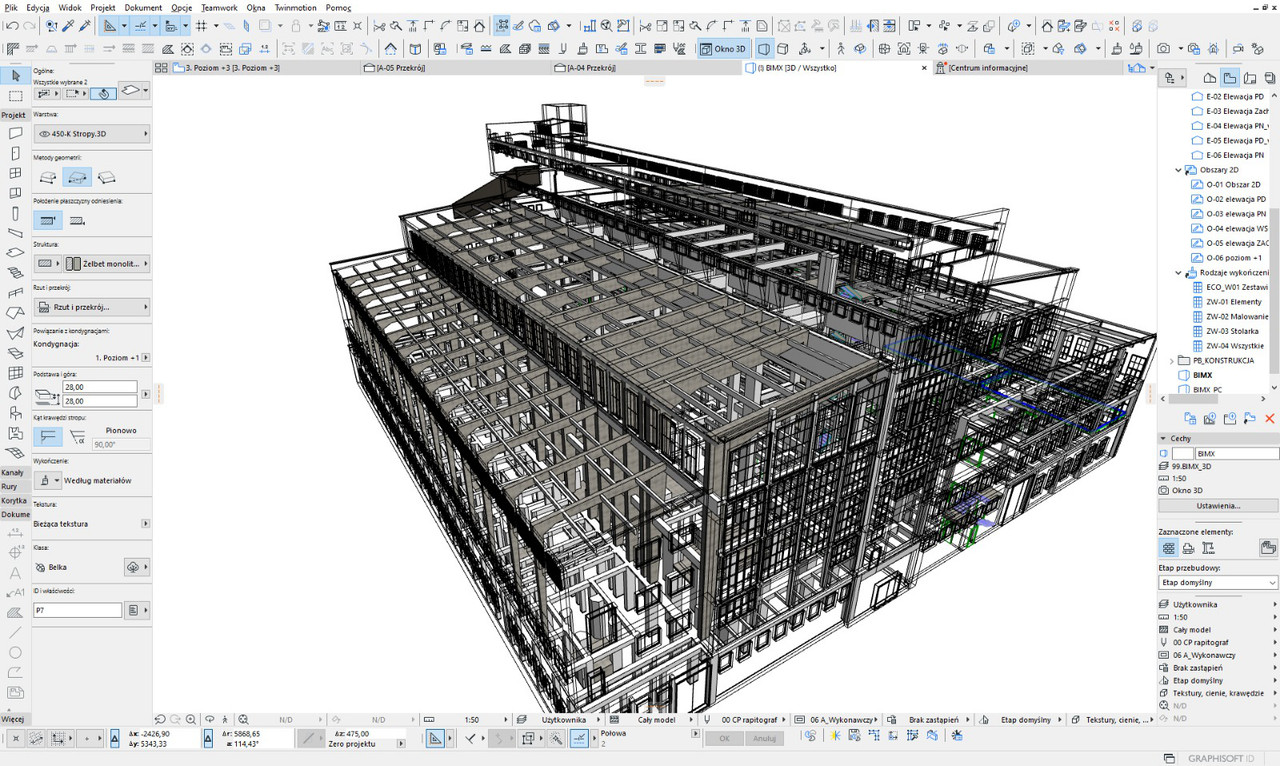Open the Dokument menu

click(143, 7)
